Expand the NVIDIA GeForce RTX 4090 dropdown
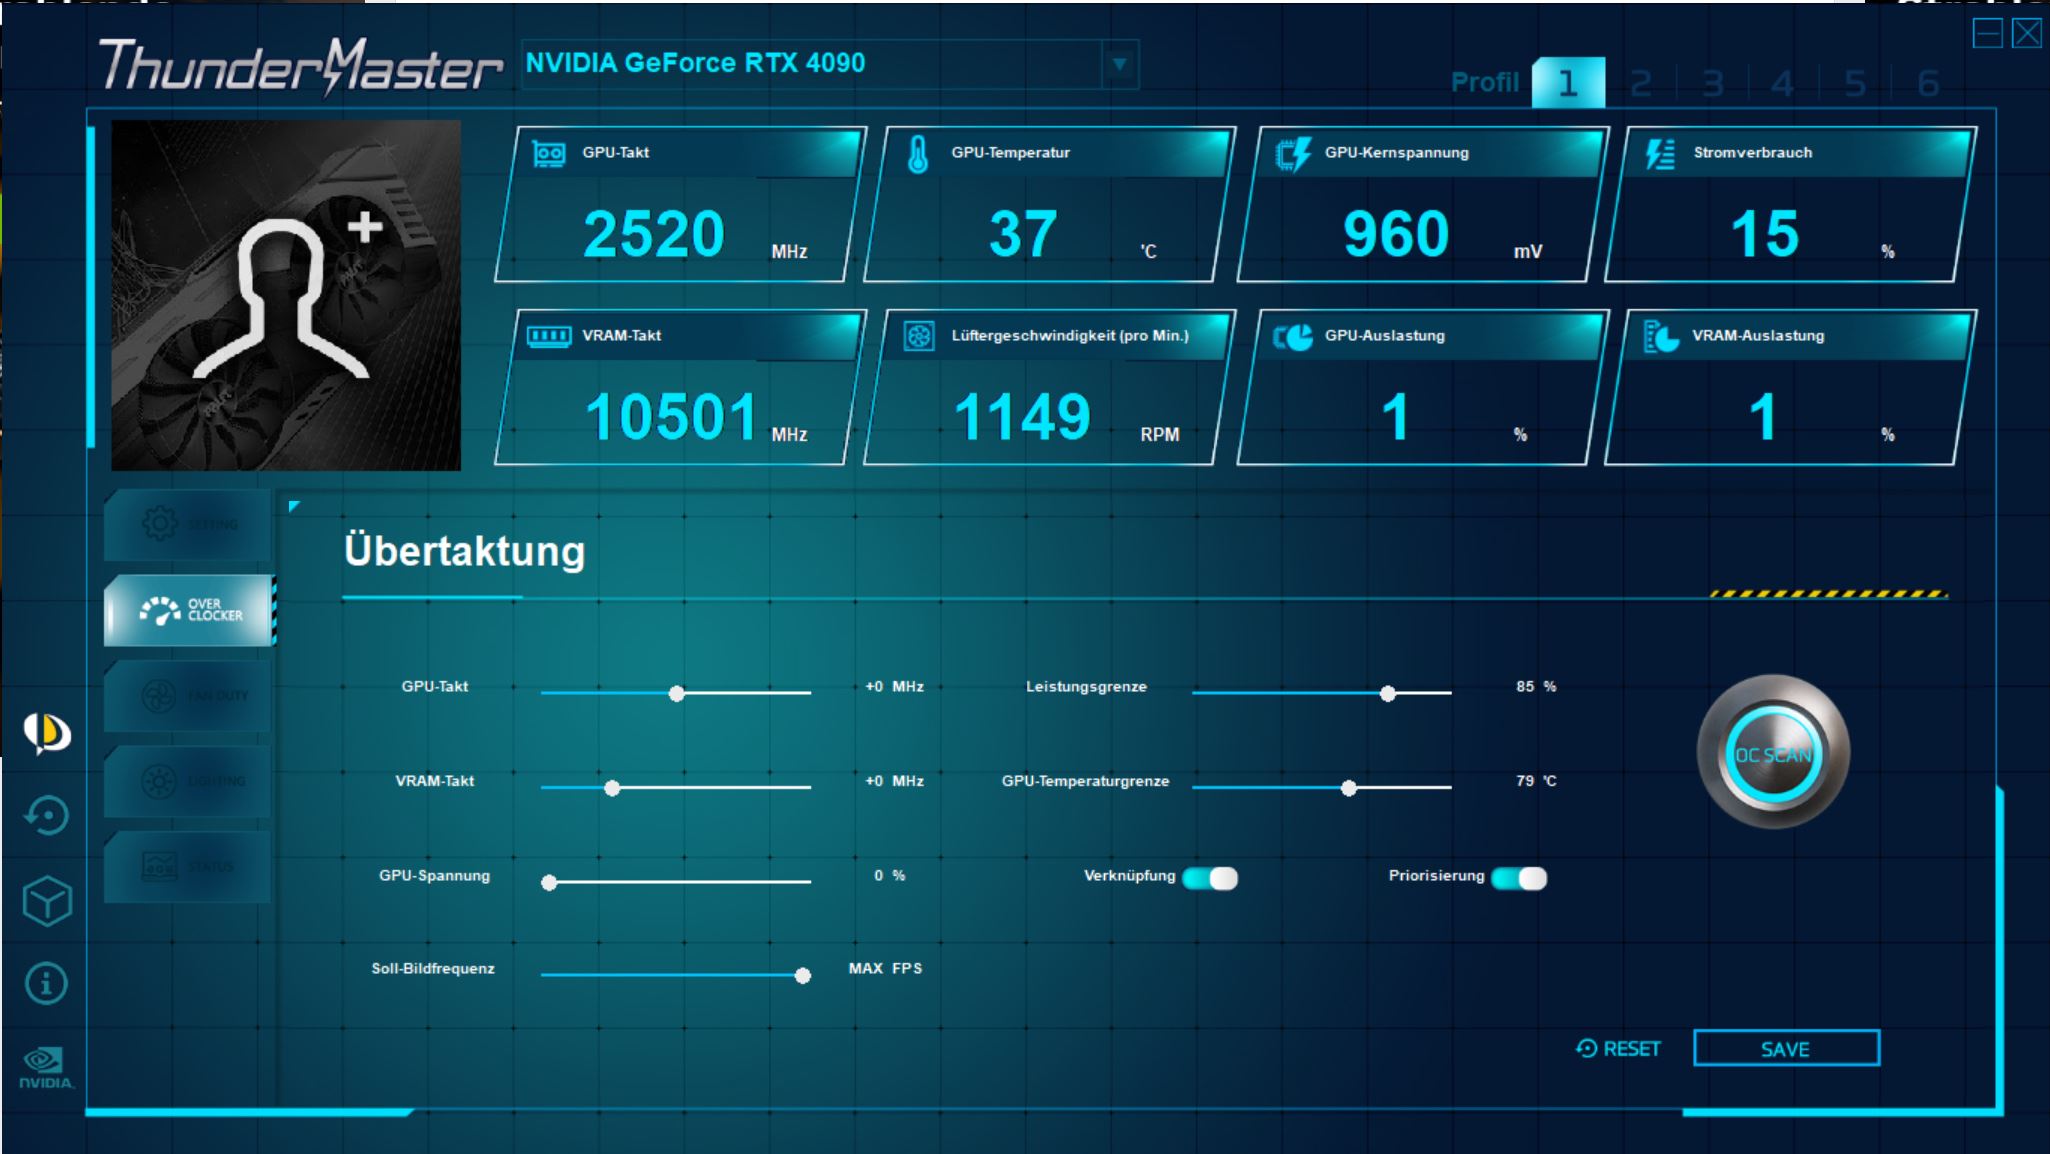Image resolution: width=2050 pixels, height=1154 pixels. coord(1119,64)
